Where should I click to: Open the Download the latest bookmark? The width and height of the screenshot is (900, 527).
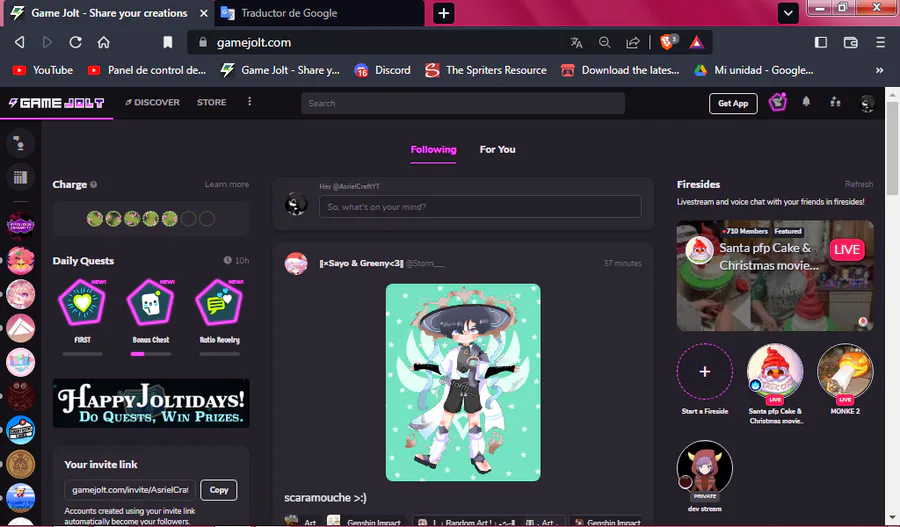tap(620, 70)
